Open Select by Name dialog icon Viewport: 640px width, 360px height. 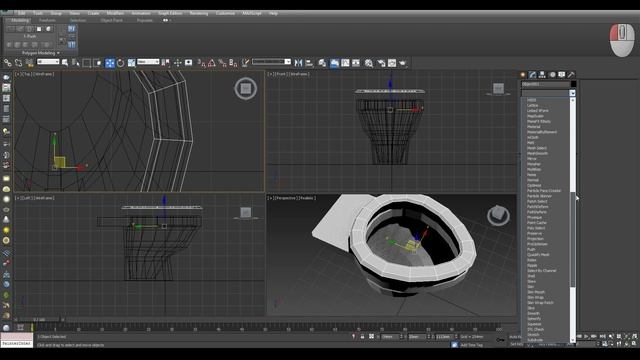coord(76,62)
